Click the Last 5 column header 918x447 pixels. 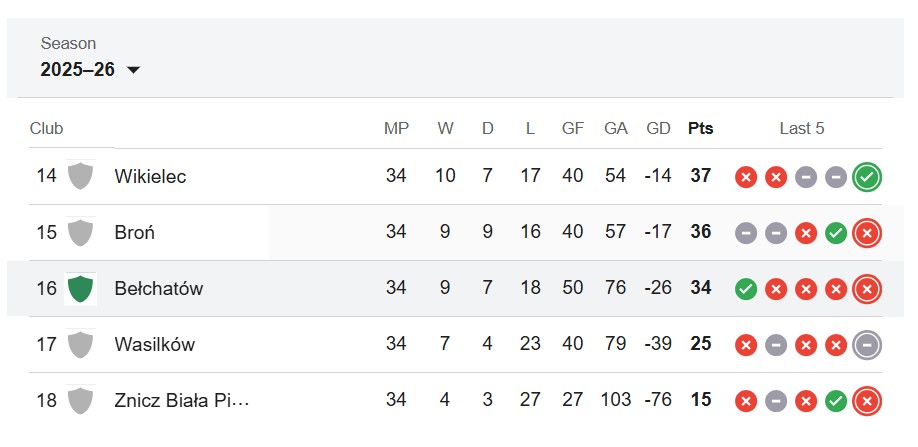(802, 129)
